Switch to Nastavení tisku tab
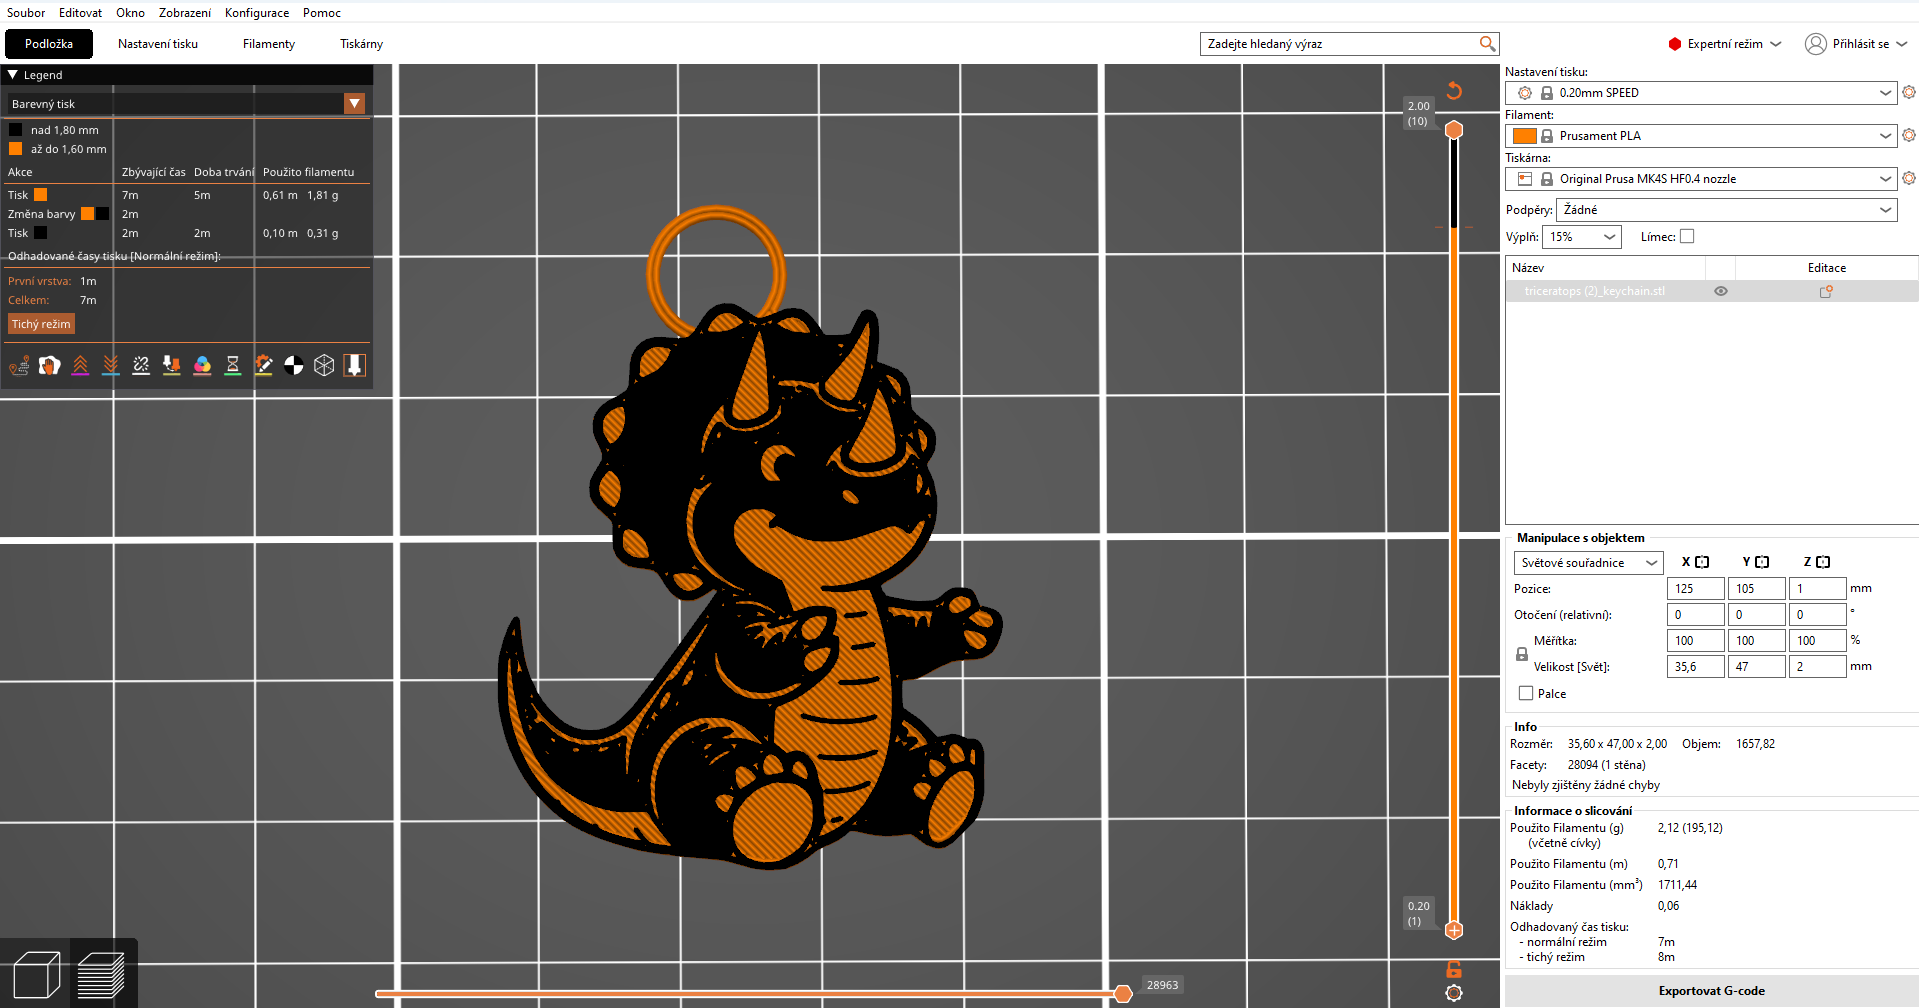1919x1008 pixels. point(158,44)
